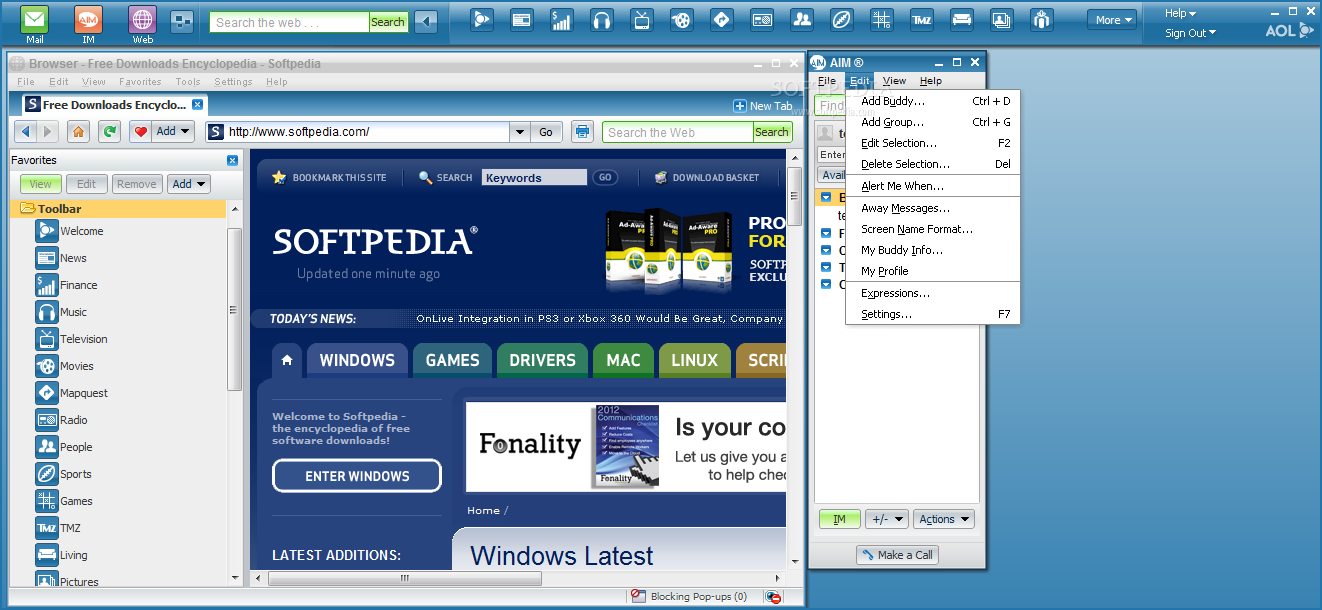Go to browser Home page

coord(78,132)
